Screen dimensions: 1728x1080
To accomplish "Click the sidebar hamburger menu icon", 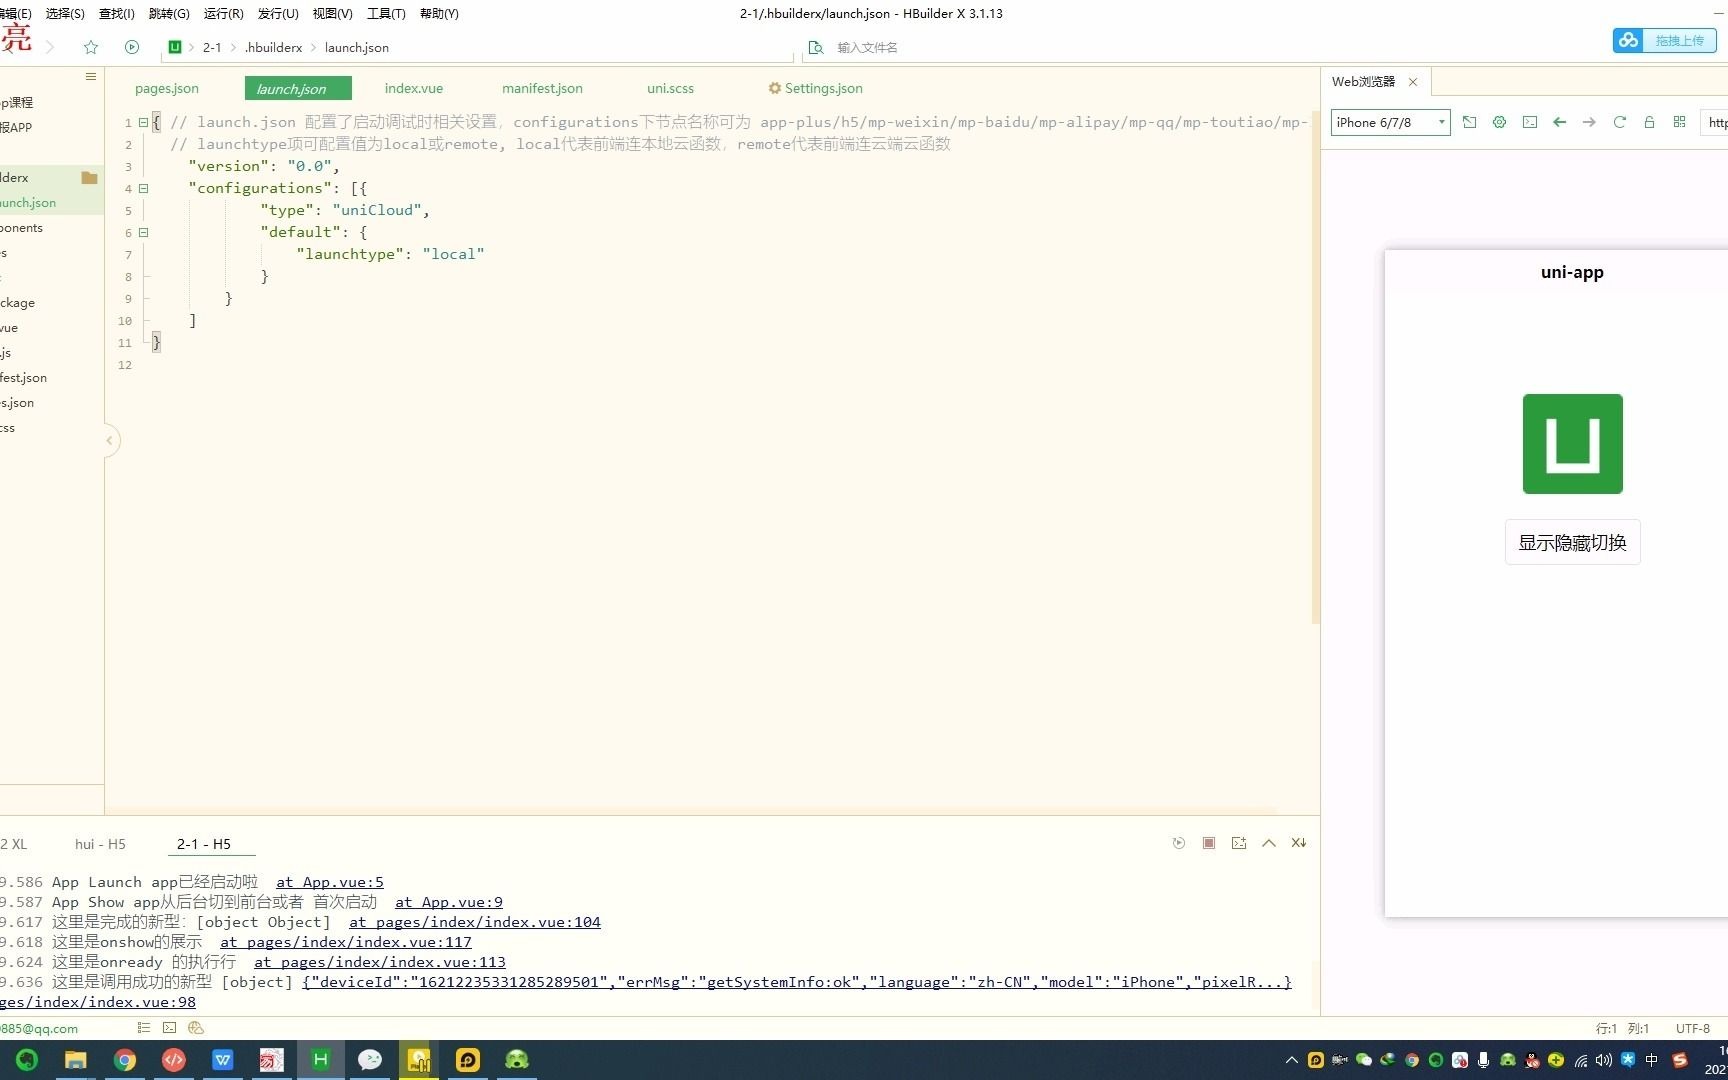I will pos(91,76).
